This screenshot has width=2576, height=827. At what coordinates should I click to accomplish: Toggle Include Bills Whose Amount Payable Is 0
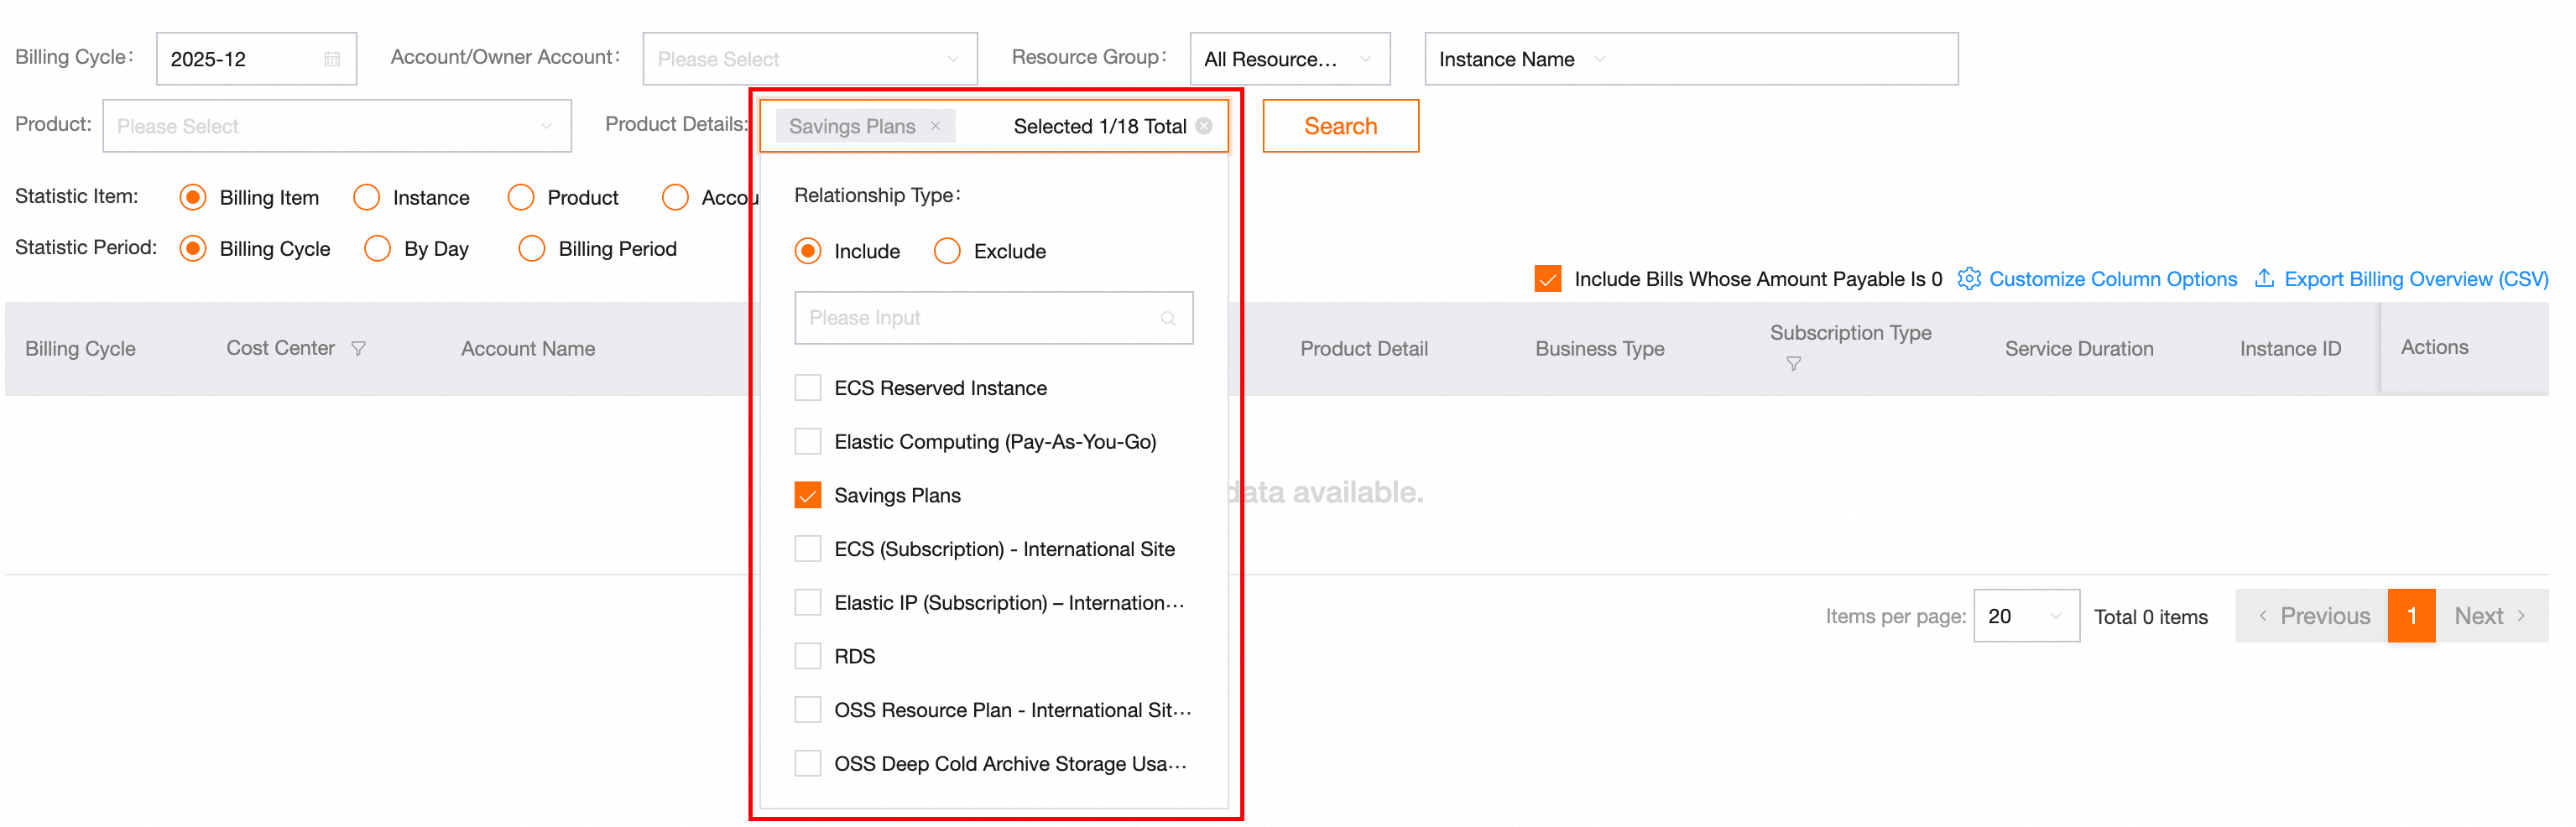(x=1547, y=279)
